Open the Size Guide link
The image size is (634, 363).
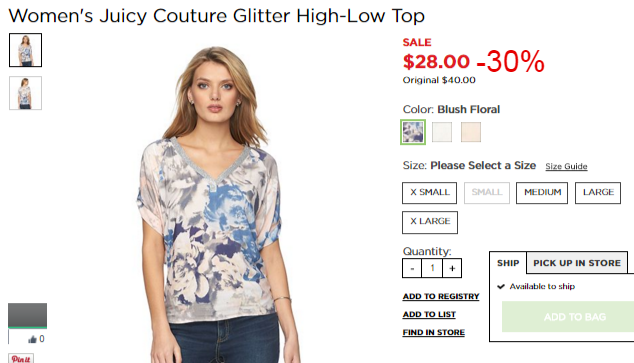566,166
